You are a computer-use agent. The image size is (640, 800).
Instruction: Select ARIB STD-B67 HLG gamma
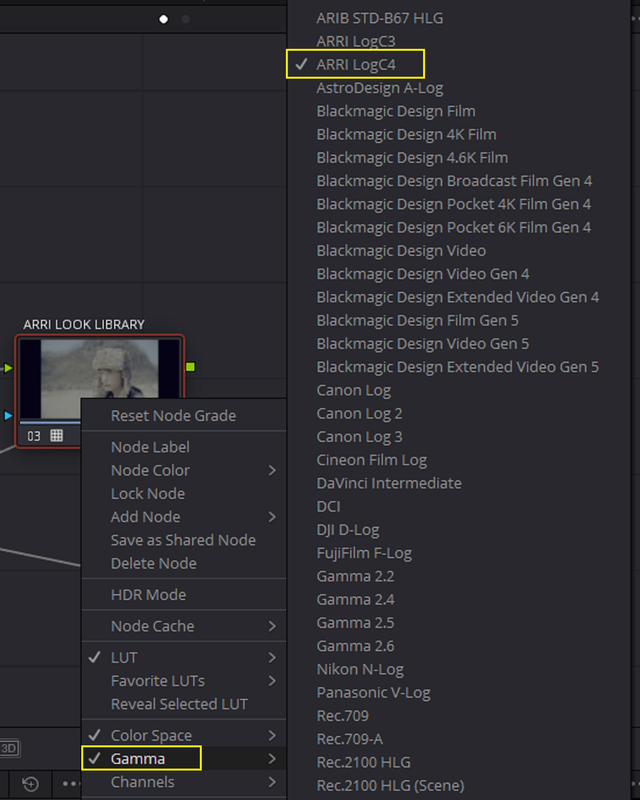click(x=380, y=18)
